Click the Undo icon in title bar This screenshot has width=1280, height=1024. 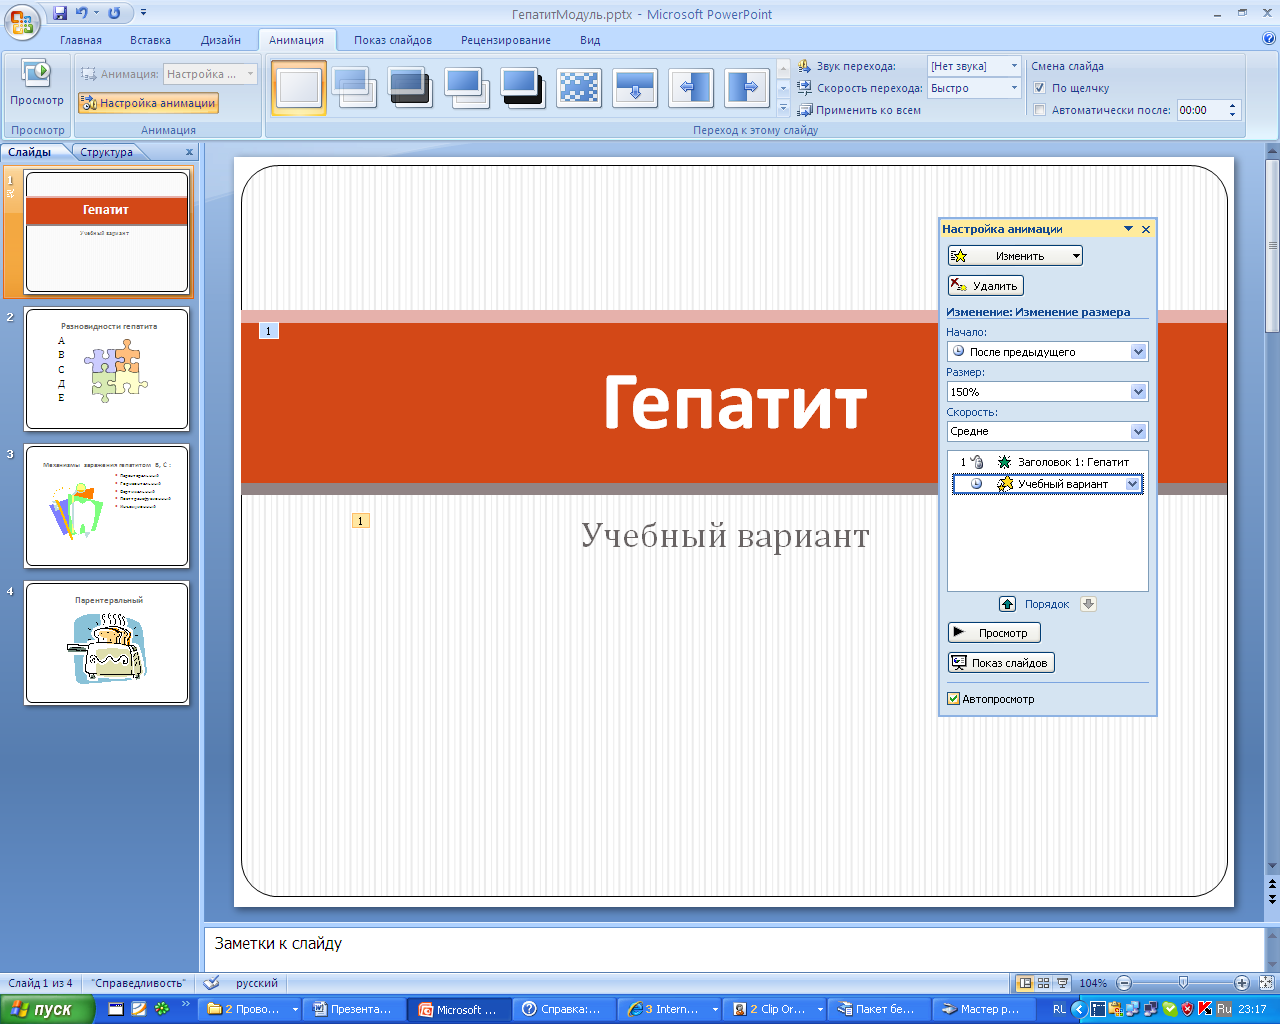pos(82,13)
